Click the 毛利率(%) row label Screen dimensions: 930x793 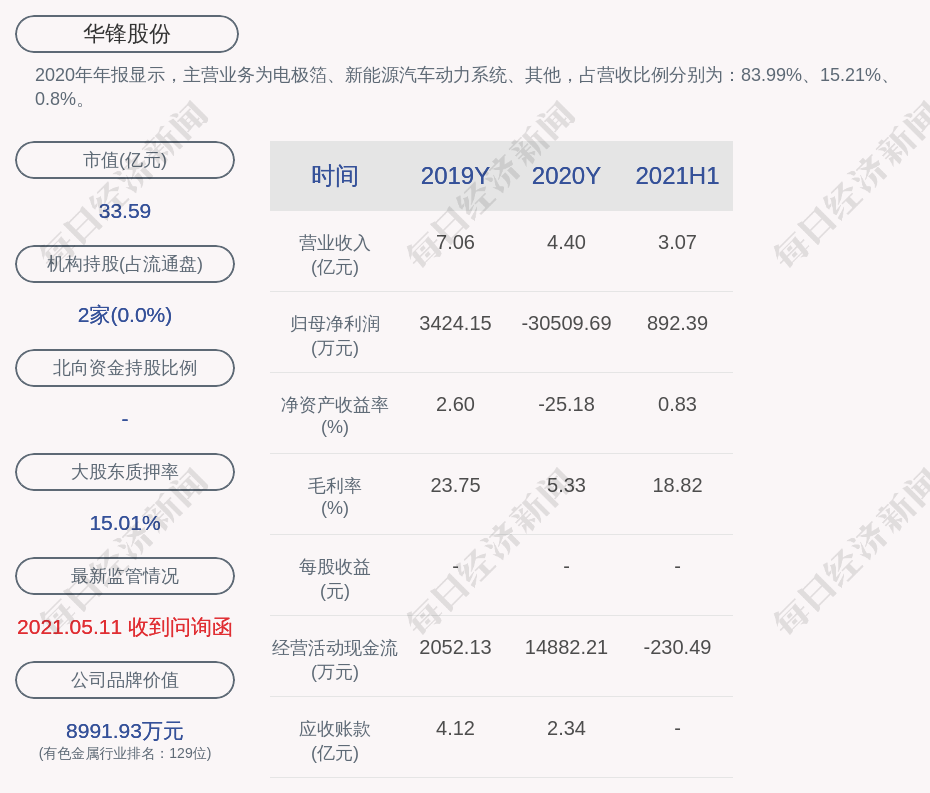click(x=335, y=497)
